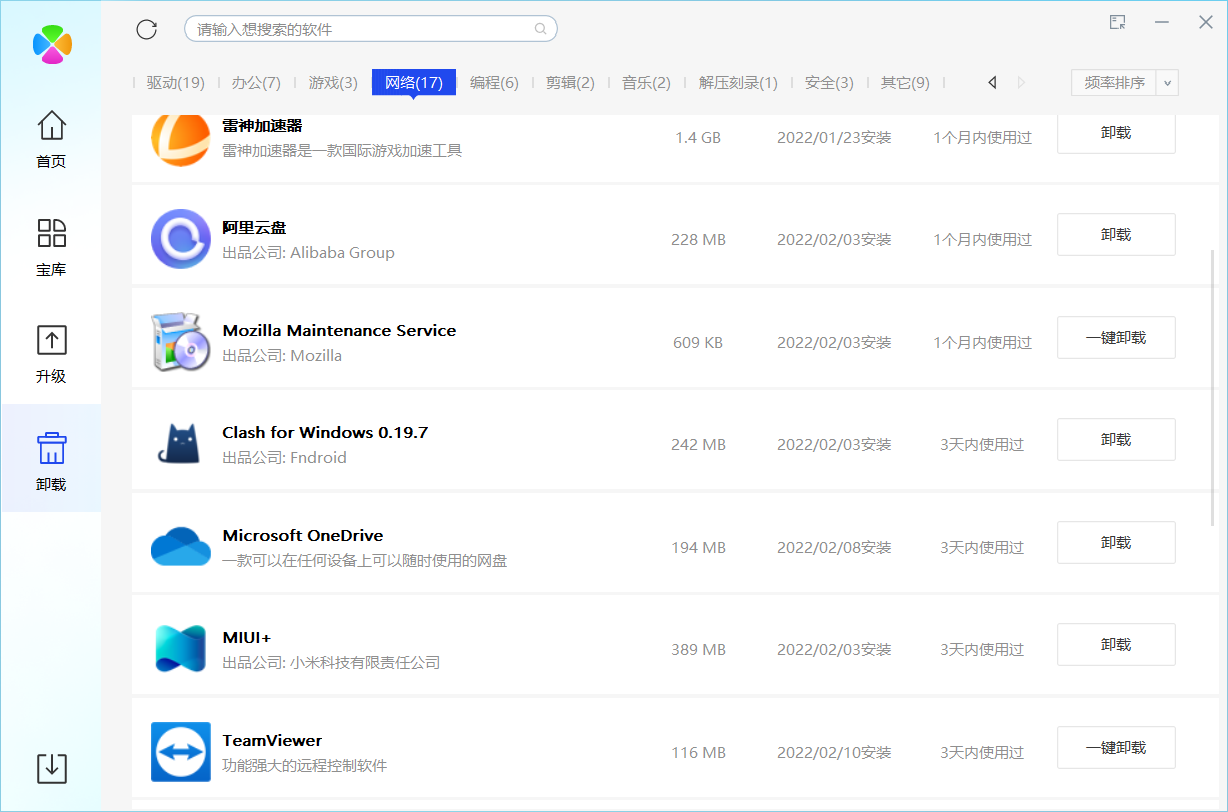
Task: Click the 2022/02/08安装 install date
Action: (834, 547)
